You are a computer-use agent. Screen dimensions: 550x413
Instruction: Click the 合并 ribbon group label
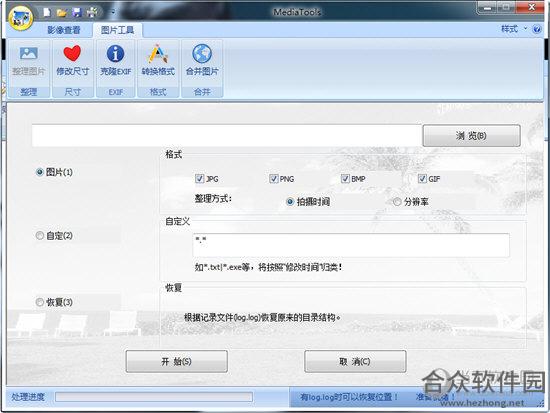[202, 92]
